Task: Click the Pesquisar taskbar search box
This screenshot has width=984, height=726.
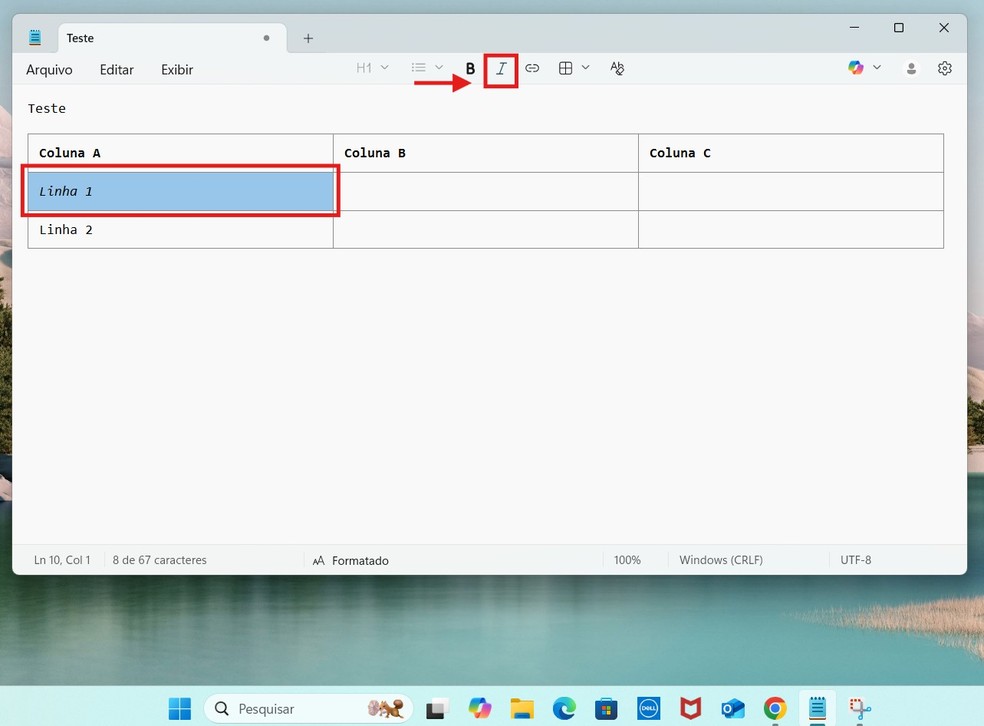Action: pyautogui.click(x=309, y=709)
